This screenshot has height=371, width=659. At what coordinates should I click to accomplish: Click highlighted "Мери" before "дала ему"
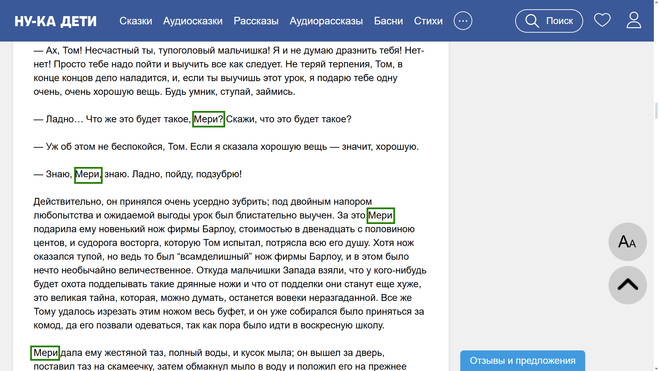[45, 353]
